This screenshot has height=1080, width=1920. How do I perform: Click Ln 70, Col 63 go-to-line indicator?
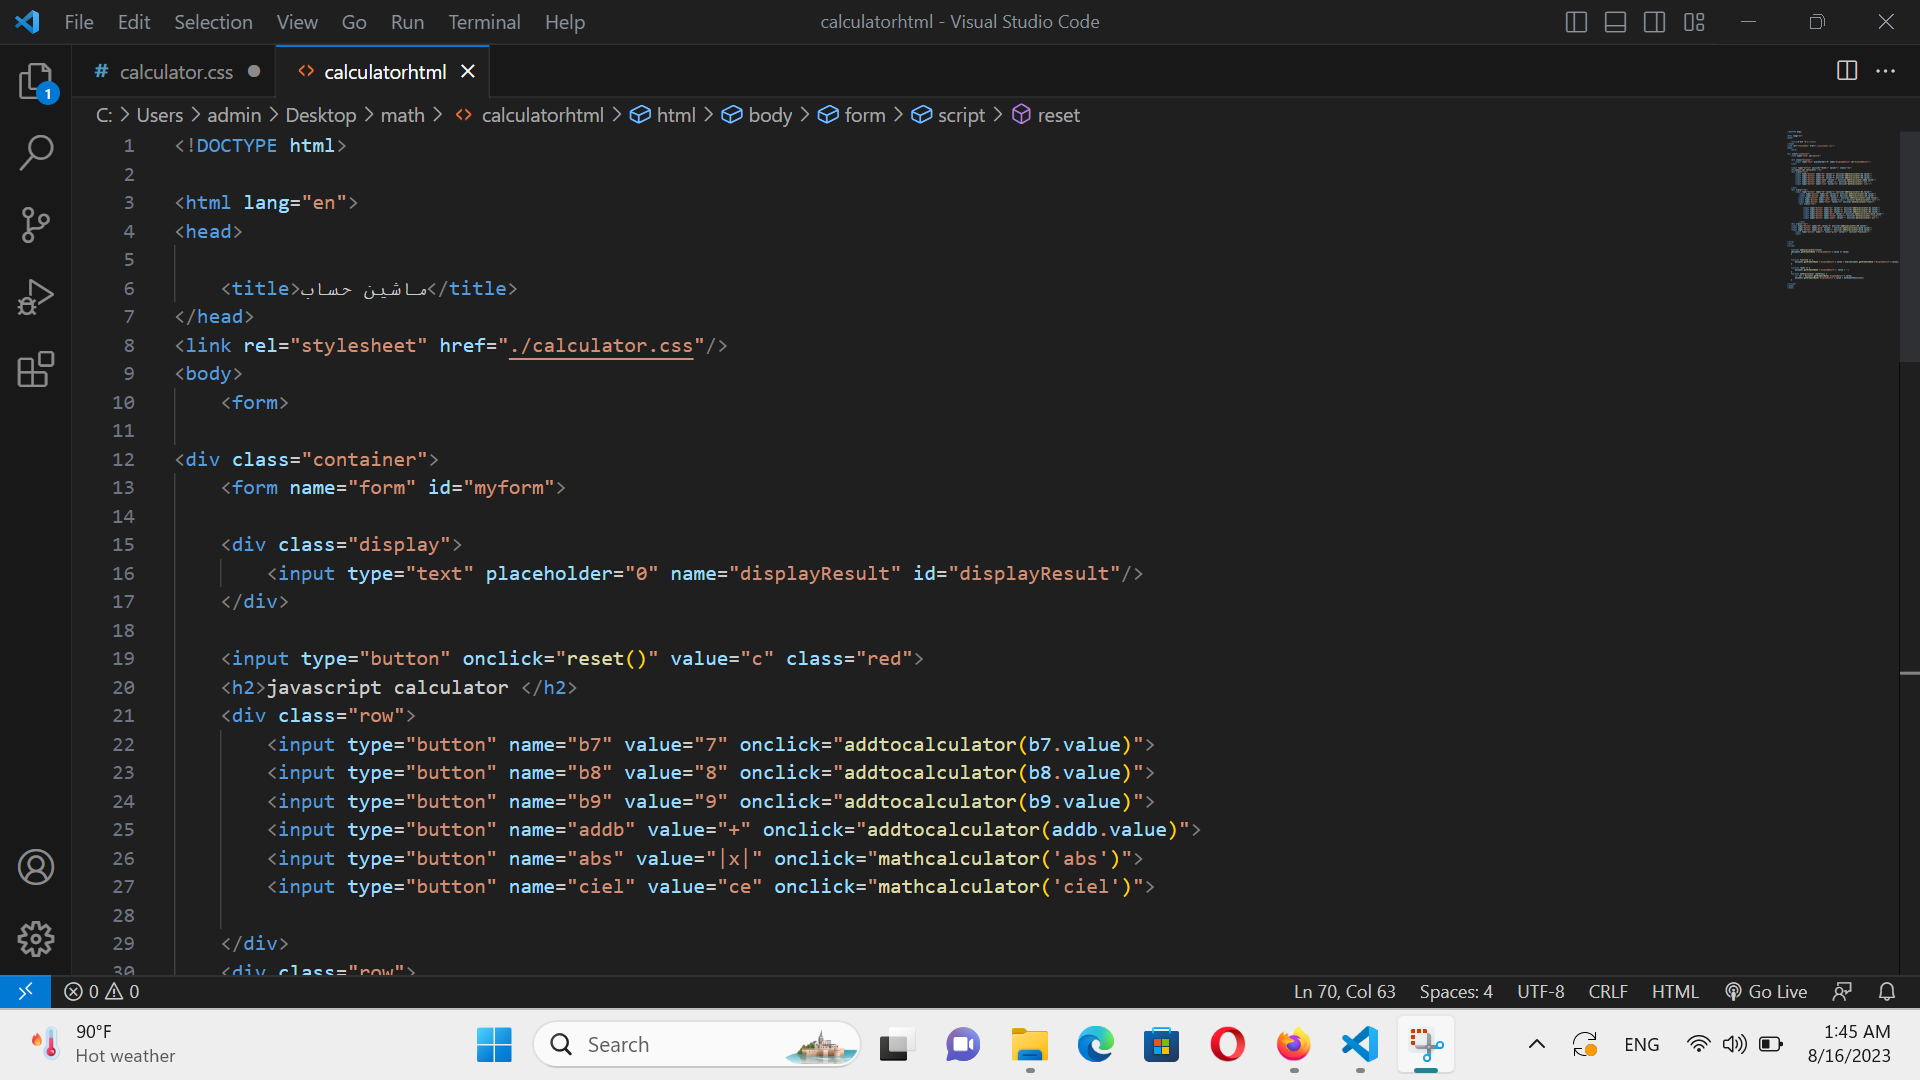tap(1344, 991)
